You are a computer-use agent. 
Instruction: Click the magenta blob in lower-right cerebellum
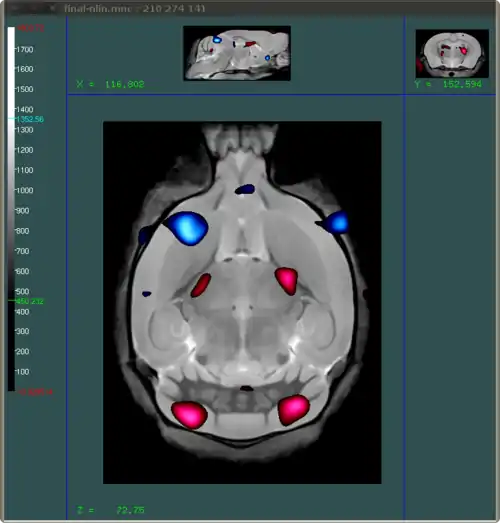pyautogui.click(x=294, y=410)
